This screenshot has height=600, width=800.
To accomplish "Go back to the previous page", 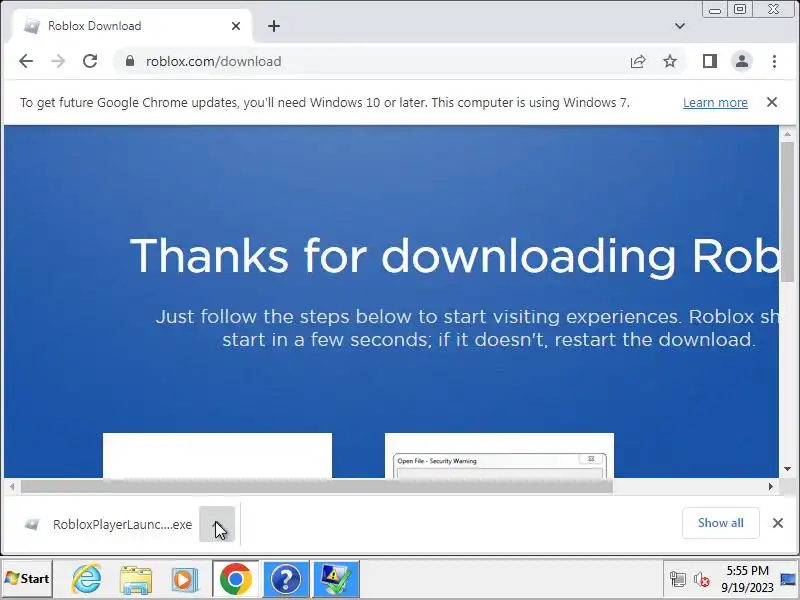I will pos(26,61).
